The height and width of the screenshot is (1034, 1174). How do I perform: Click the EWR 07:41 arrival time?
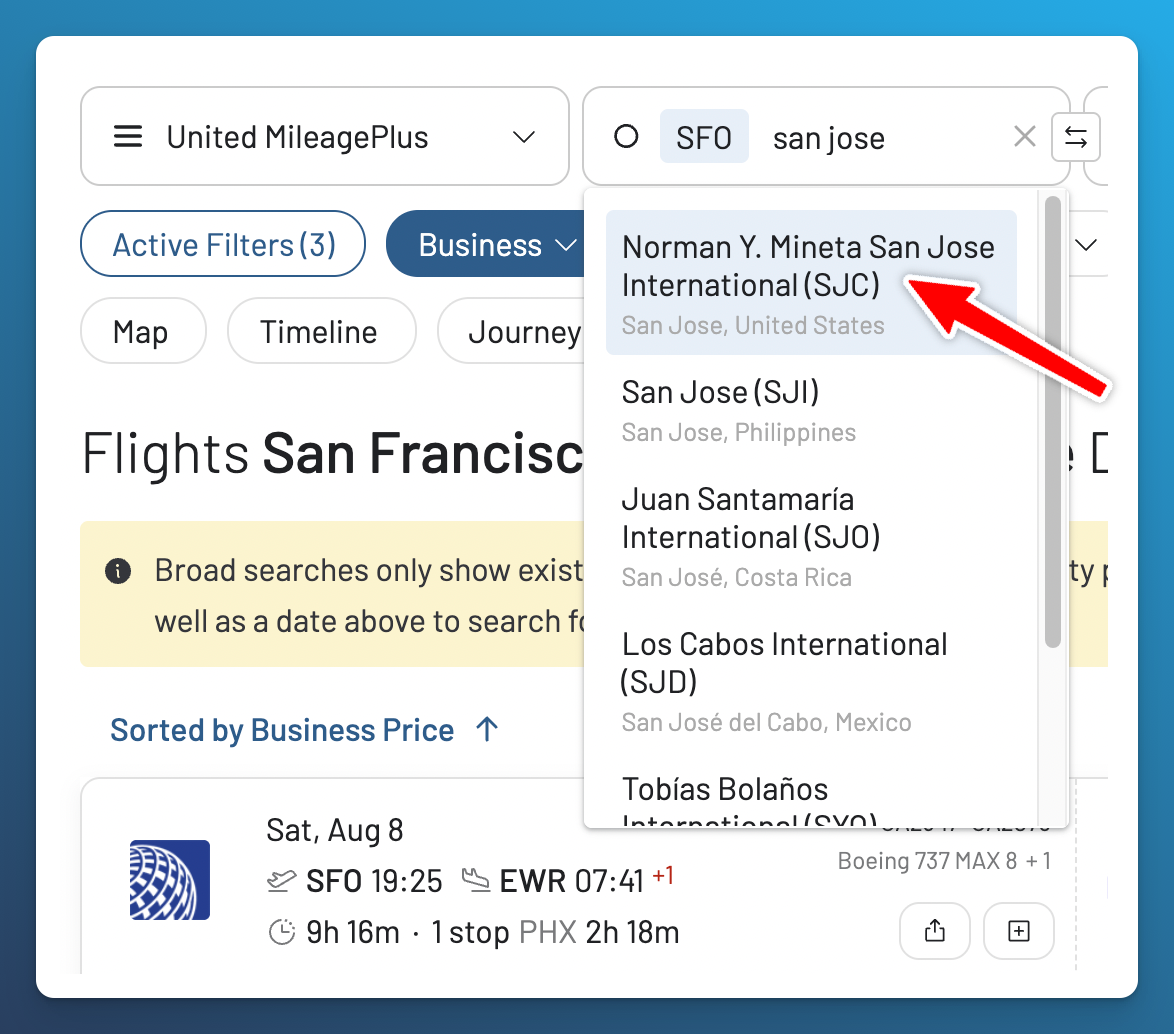tap(571, 881)
